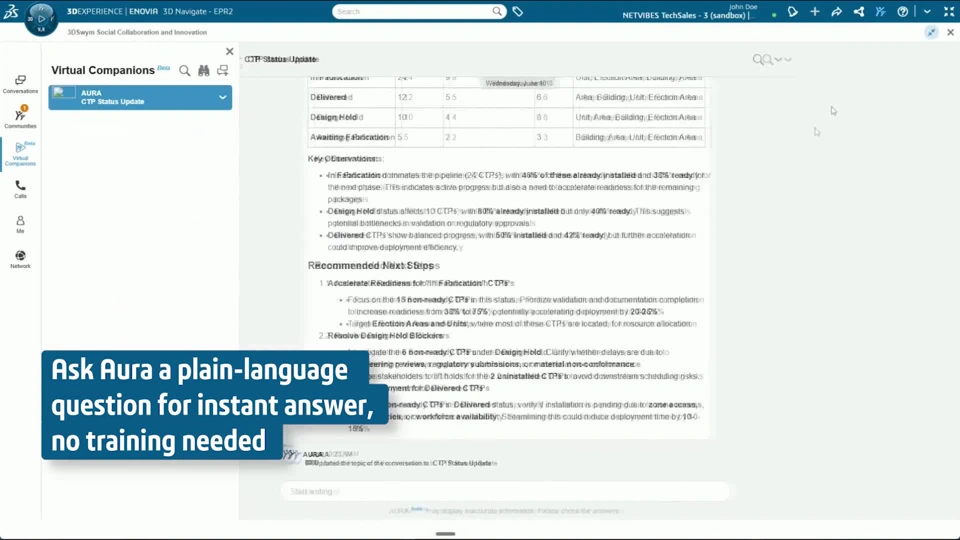
Task: Open the tag icon beside search
Action: point(517,11)
